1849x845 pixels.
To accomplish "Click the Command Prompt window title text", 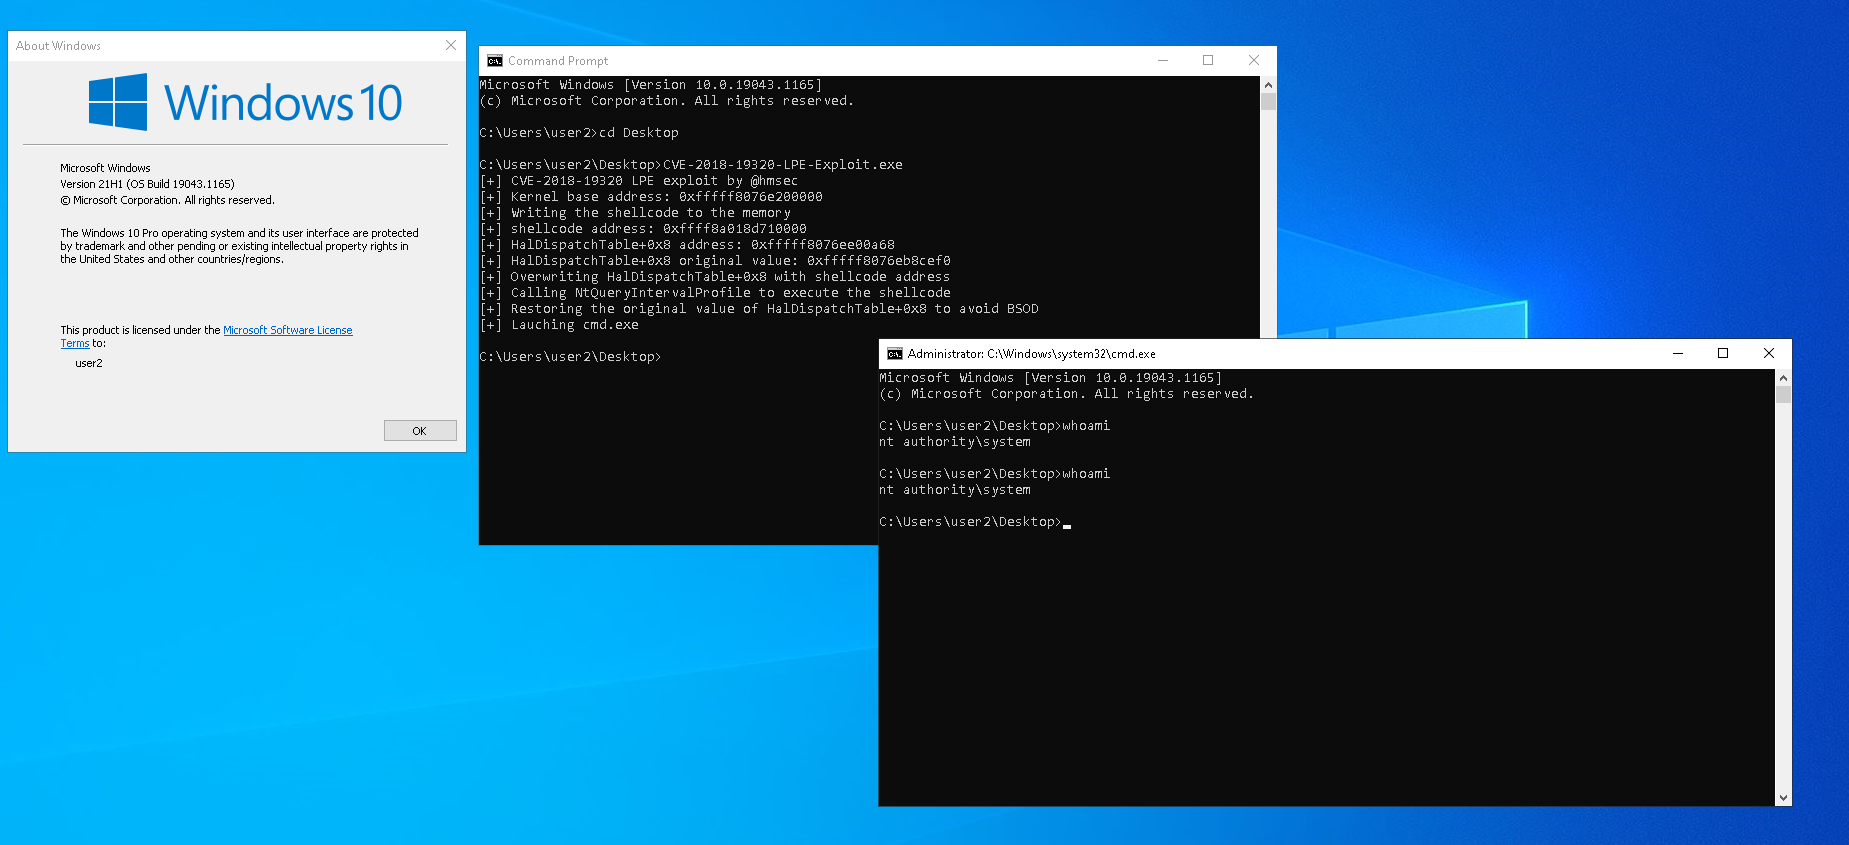I will (558, 61).
